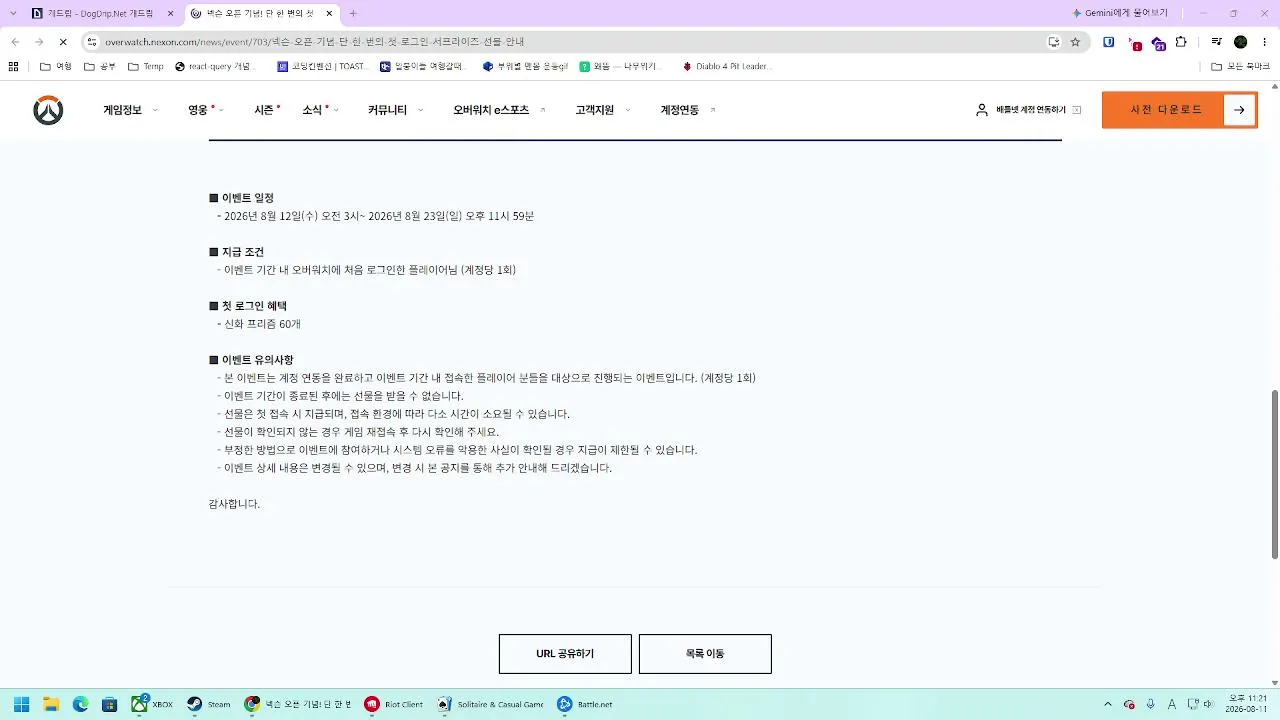Show hidden system tray icons chevron
This screenshot has height=720, width=1280.
1107,704
